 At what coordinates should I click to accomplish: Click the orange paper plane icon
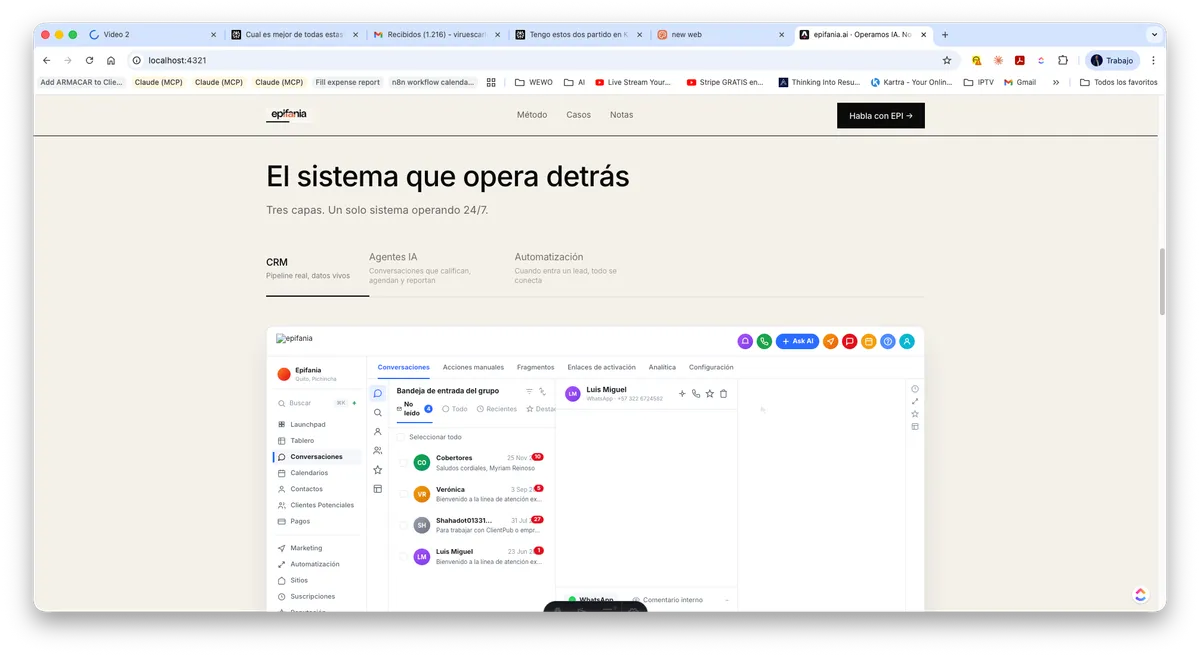coord(830,341)
